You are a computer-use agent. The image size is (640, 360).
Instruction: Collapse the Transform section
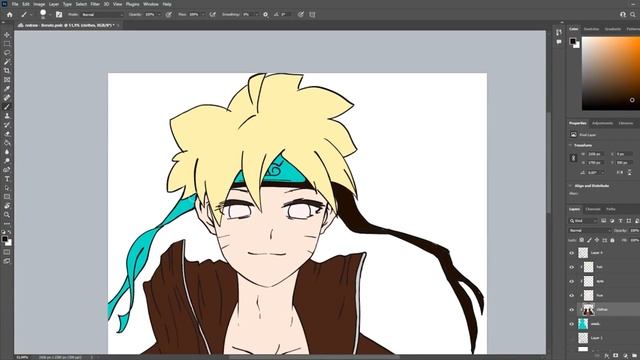(x=571, y=145)
